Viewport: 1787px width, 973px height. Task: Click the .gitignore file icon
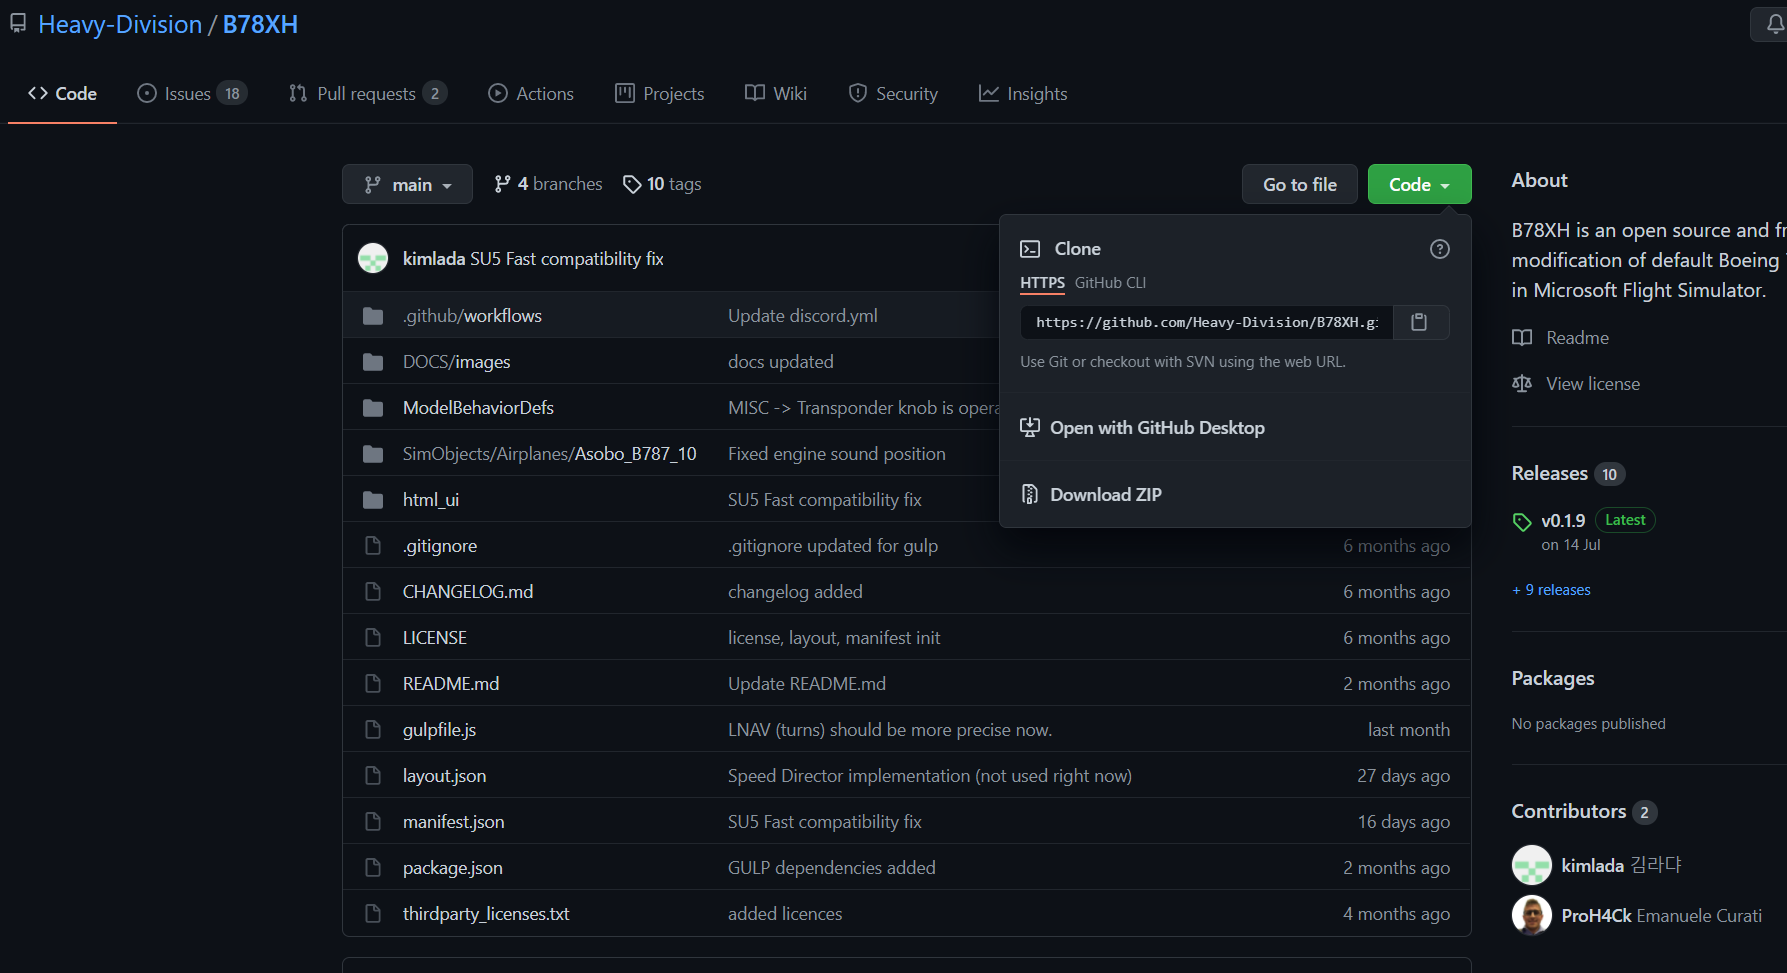373,546
